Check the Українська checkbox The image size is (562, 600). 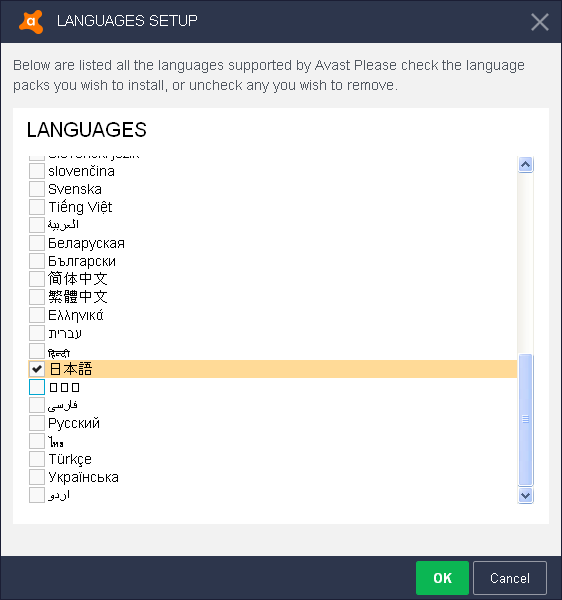pyautogui.click(x=37, y=477)
